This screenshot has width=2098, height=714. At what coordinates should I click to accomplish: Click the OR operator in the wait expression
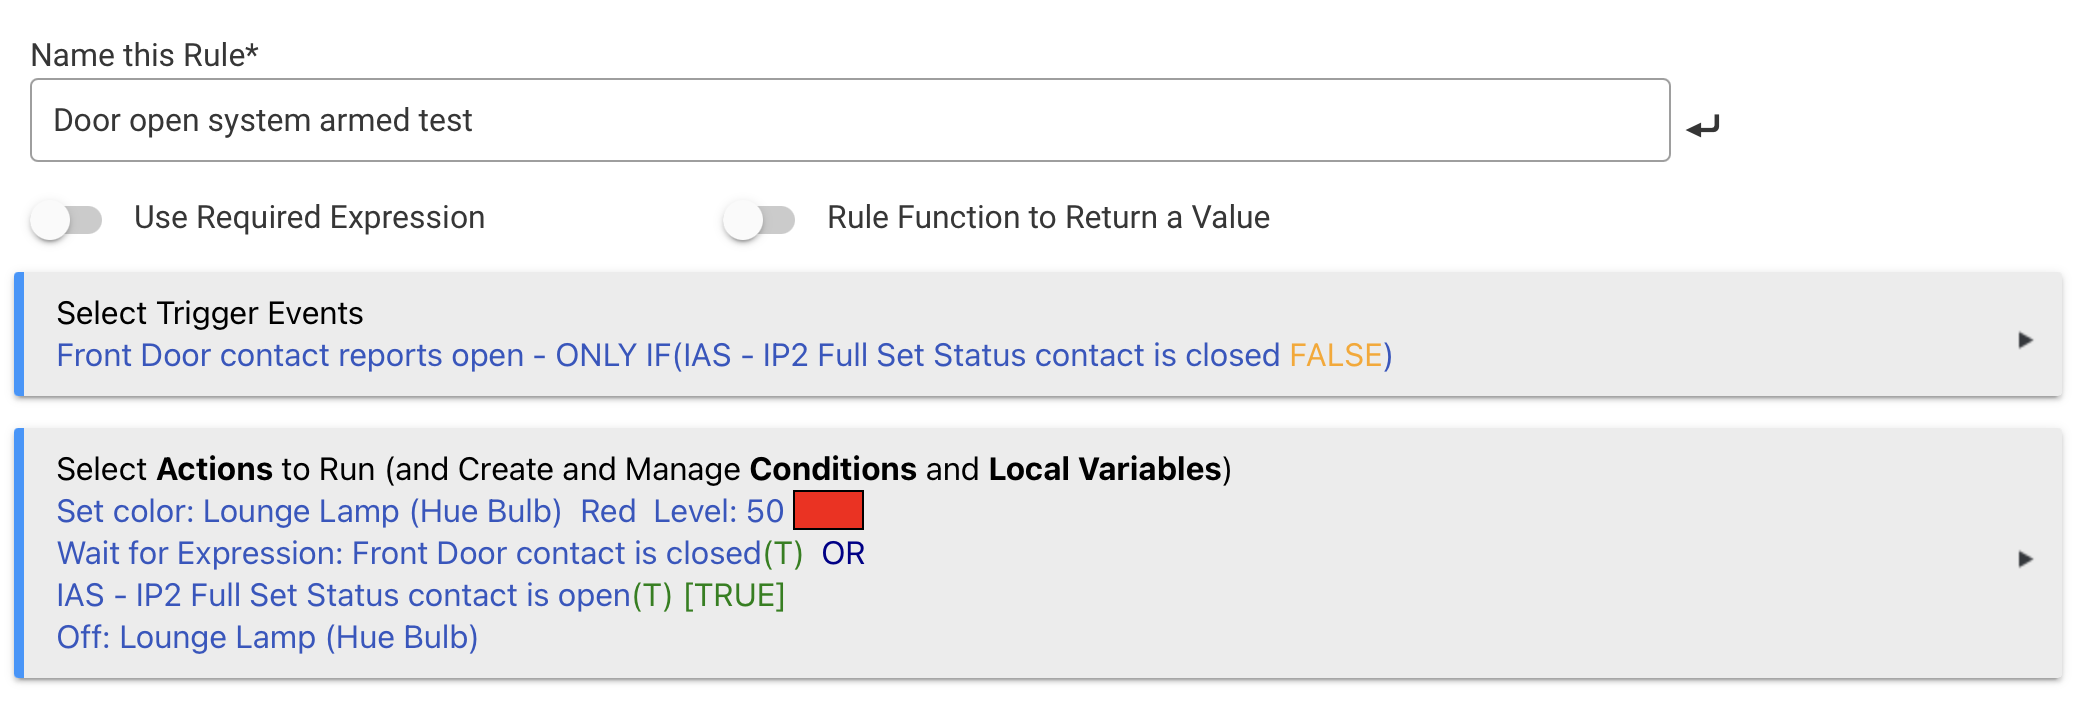coord(843,553)
